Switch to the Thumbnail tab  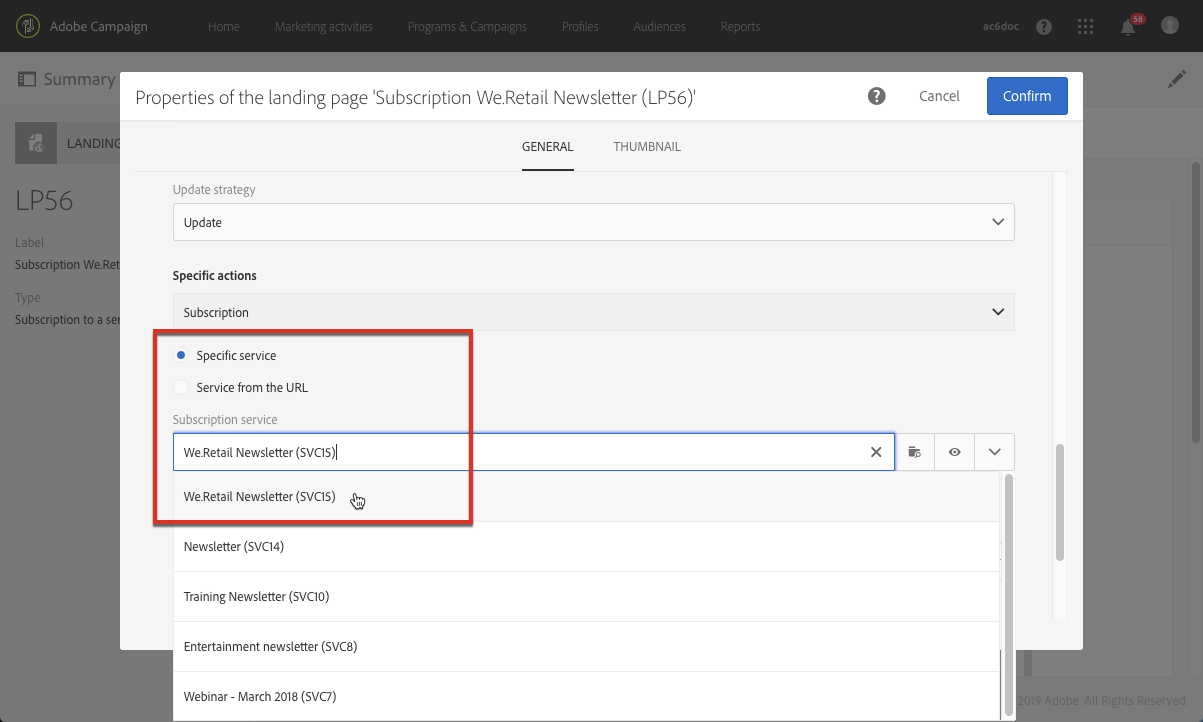(x=647, y=147)
